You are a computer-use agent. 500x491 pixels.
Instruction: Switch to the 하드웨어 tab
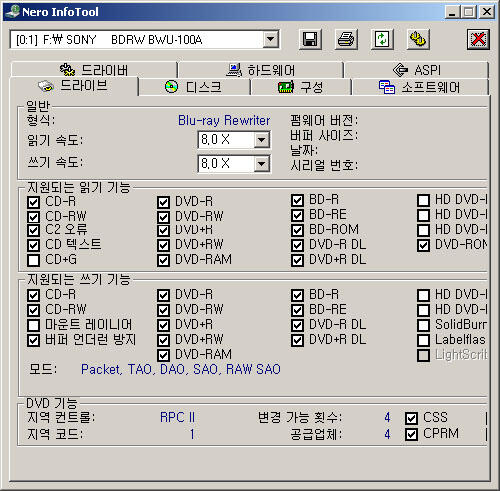pyautogui.click(x=261, y=70)
